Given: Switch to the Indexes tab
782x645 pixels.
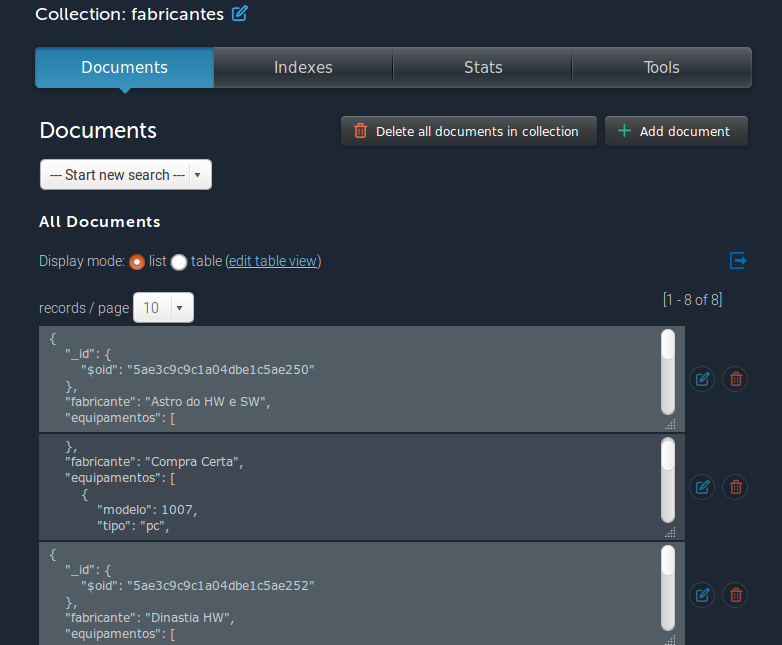Looking at the screenshot, I should 303,68.
